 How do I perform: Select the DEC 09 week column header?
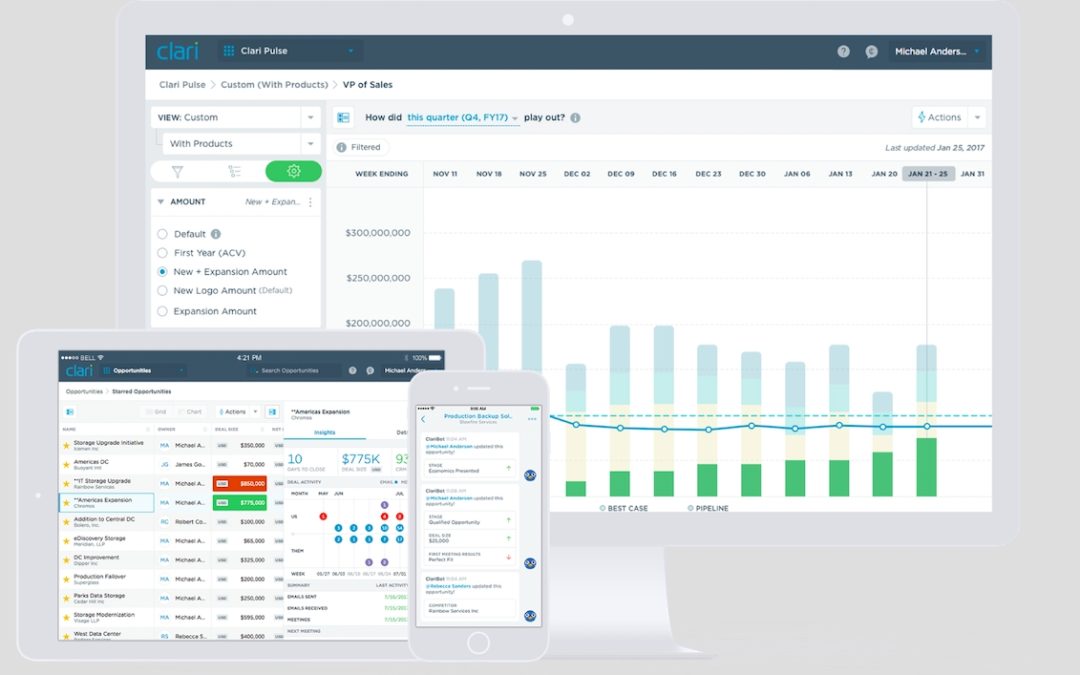click(x=621, y=174)
